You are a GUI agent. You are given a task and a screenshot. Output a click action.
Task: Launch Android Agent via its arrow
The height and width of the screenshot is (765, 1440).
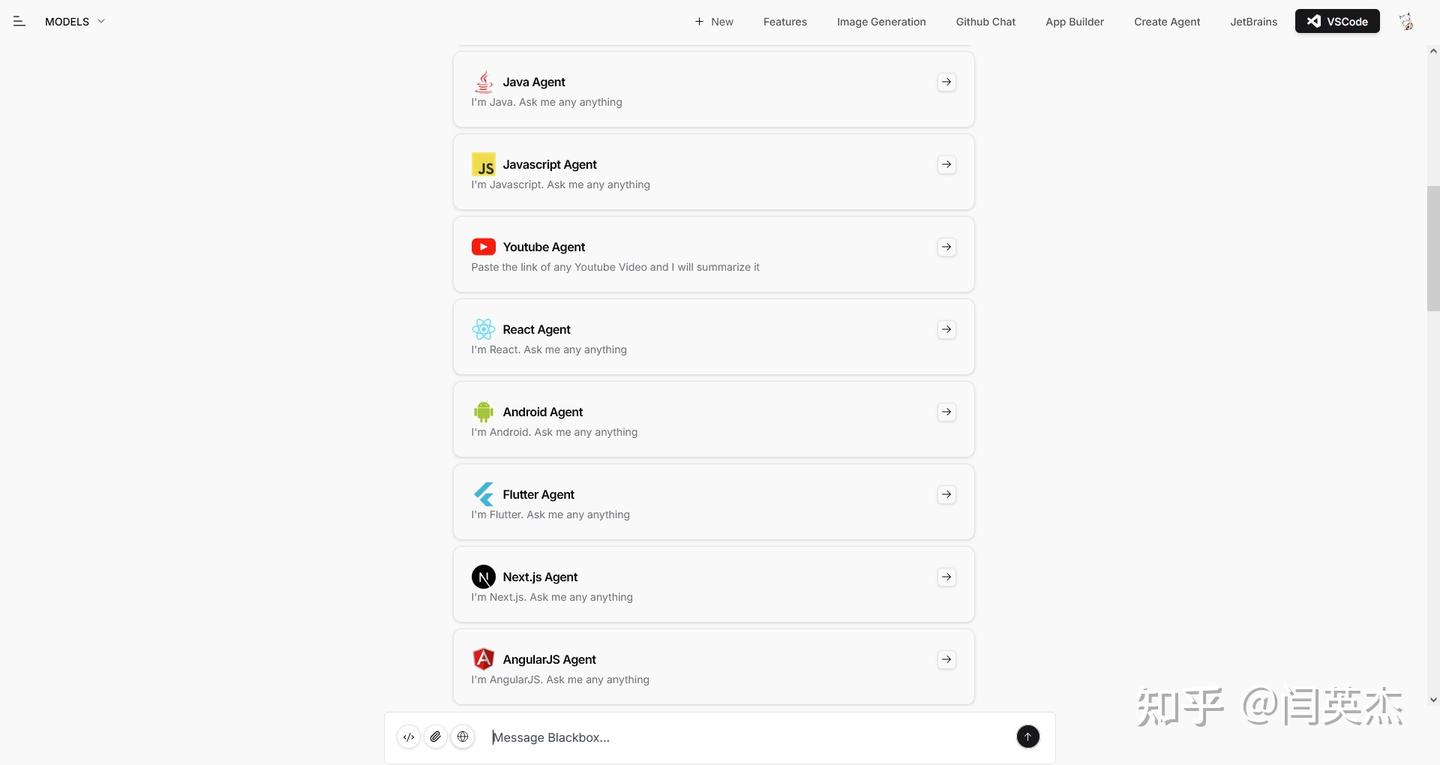pos(946,412)
